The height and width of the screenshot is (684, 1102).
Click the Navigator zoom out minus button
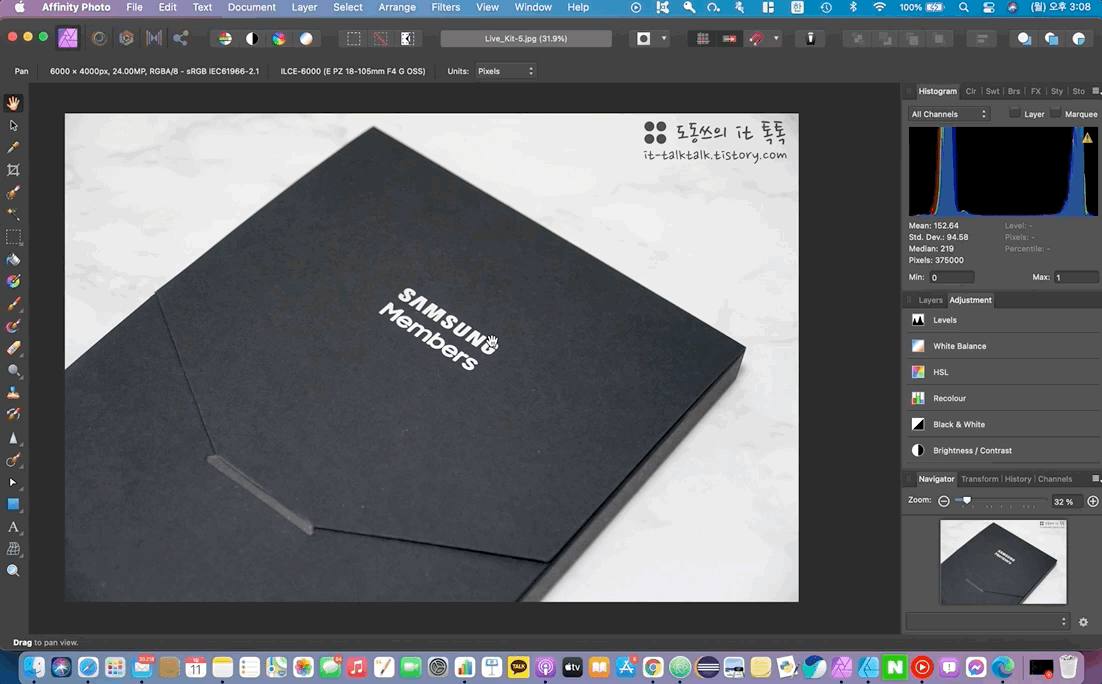pyautogui.click(x=944, y=501)
